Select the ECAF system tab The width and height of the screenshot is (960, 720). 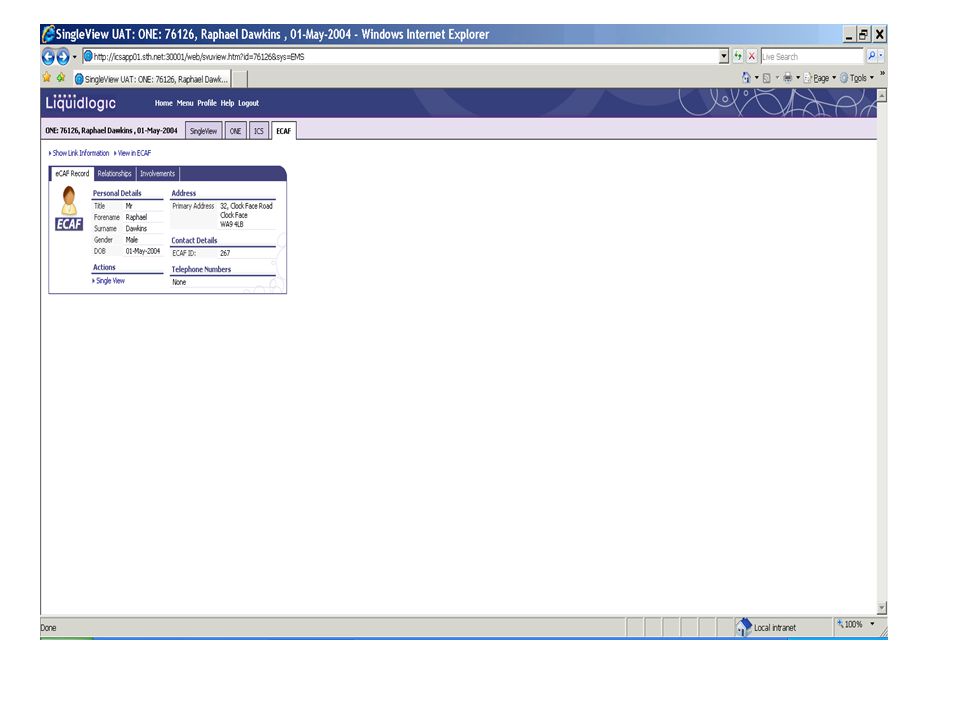tap(283, 131)
